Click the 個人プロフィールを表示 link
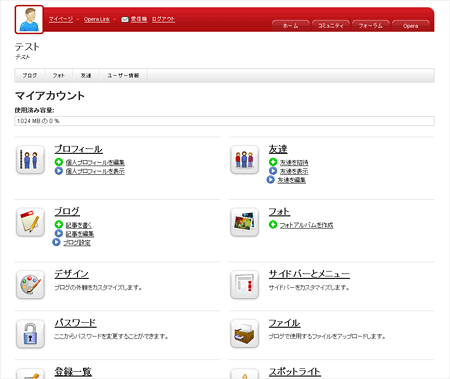 click(95, 171)
